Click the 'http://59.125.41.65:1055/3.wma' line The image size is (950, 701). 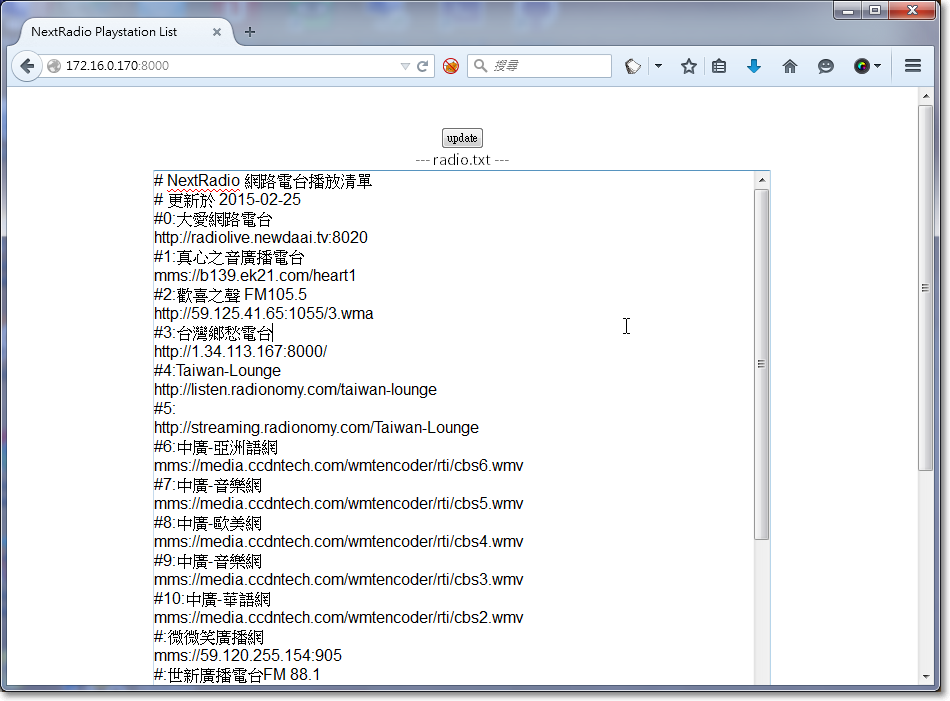click(264, 314)
